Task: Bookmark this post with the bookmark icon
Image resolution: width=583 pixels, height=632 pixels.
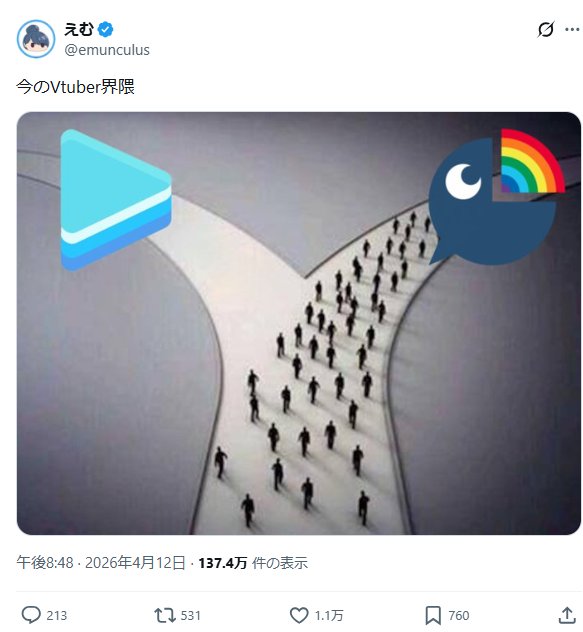Action: point(433,615)
